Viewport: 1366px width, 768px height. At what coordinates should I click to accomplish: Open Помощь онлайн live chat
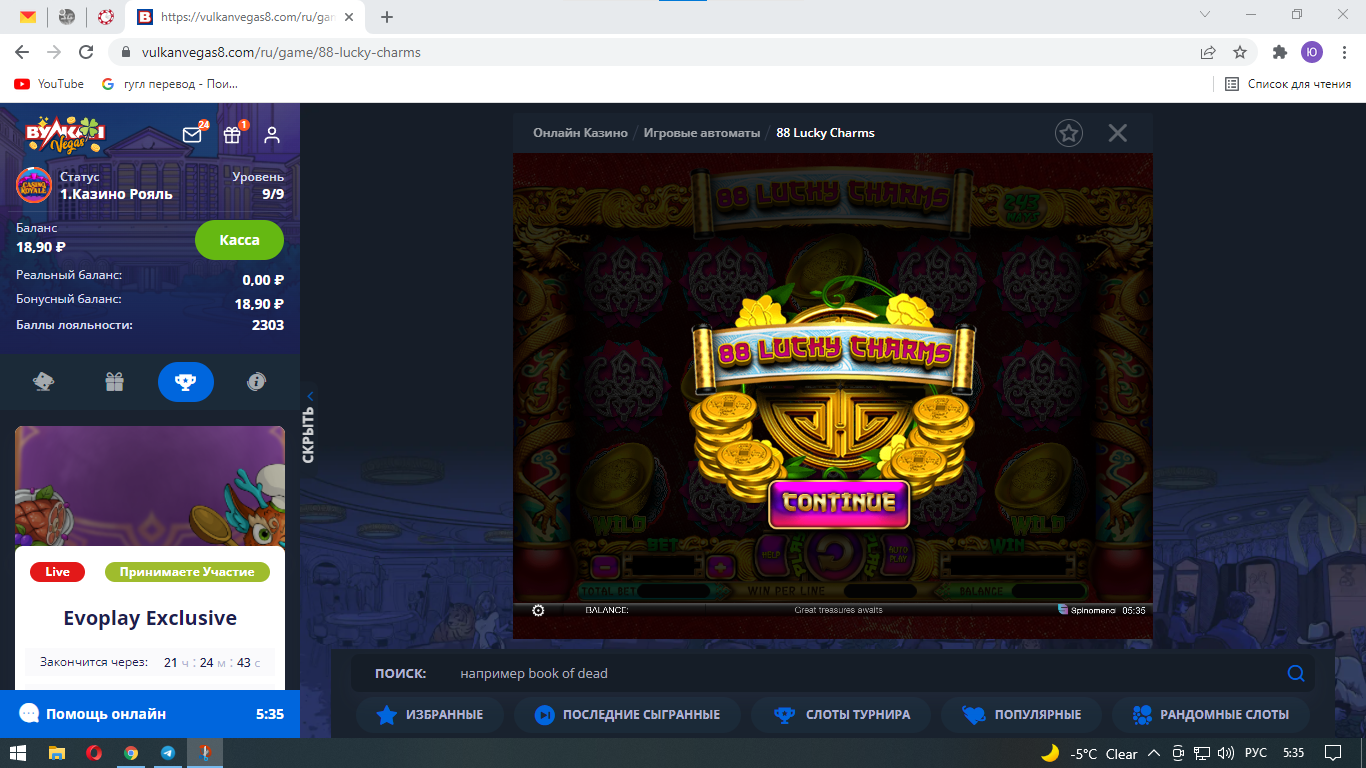150,714
